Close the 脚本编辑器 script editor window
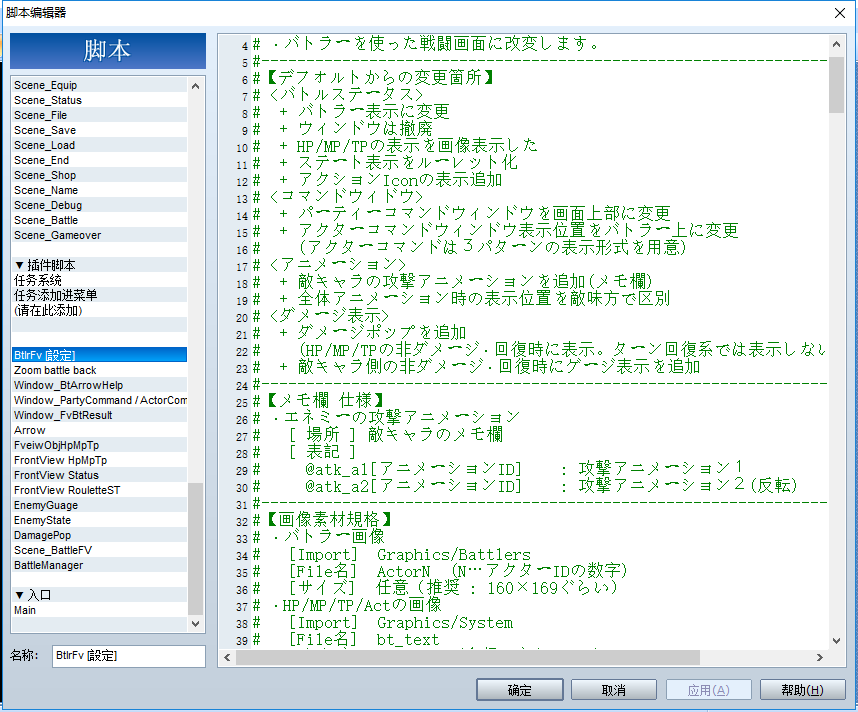Image resolution: width=858 pixels, height=712 pixels. coord(840,13)
